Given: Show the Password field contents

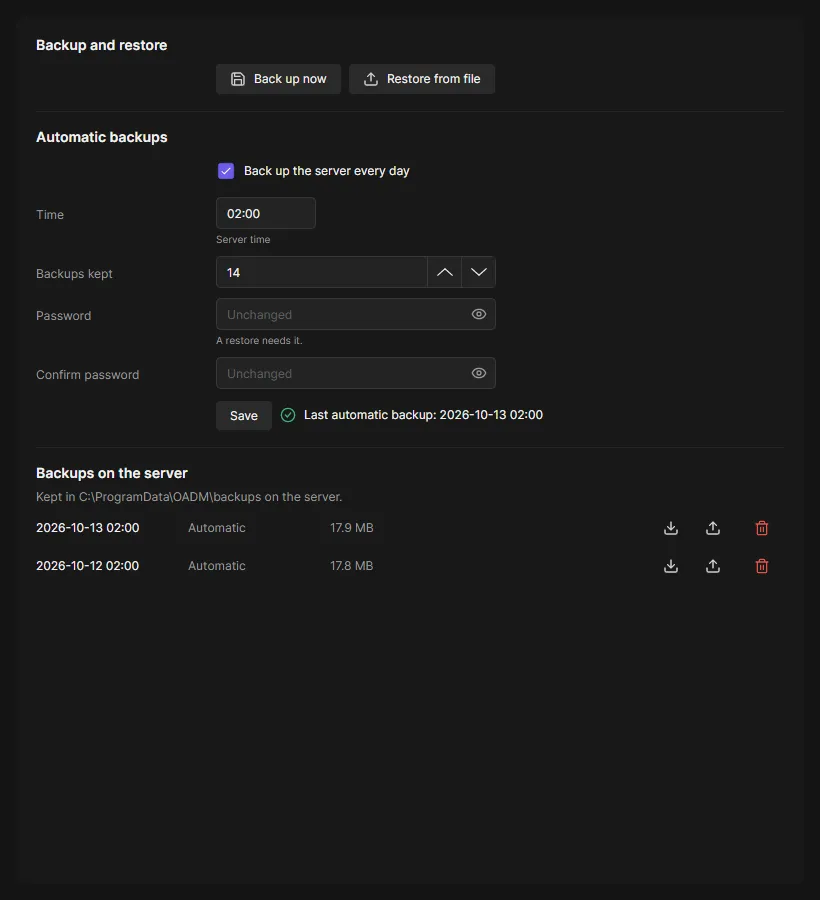Looking at the screenshot, I should tap(479, 314).
